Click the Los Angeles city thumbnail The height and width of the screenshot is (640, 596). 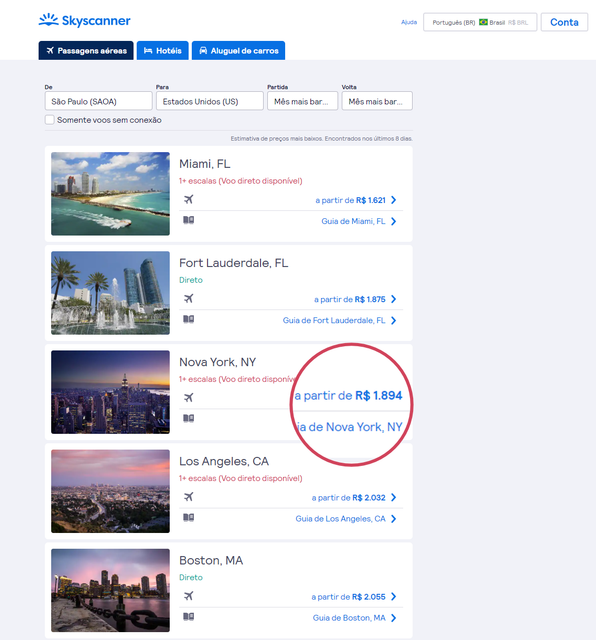[110, 491]
